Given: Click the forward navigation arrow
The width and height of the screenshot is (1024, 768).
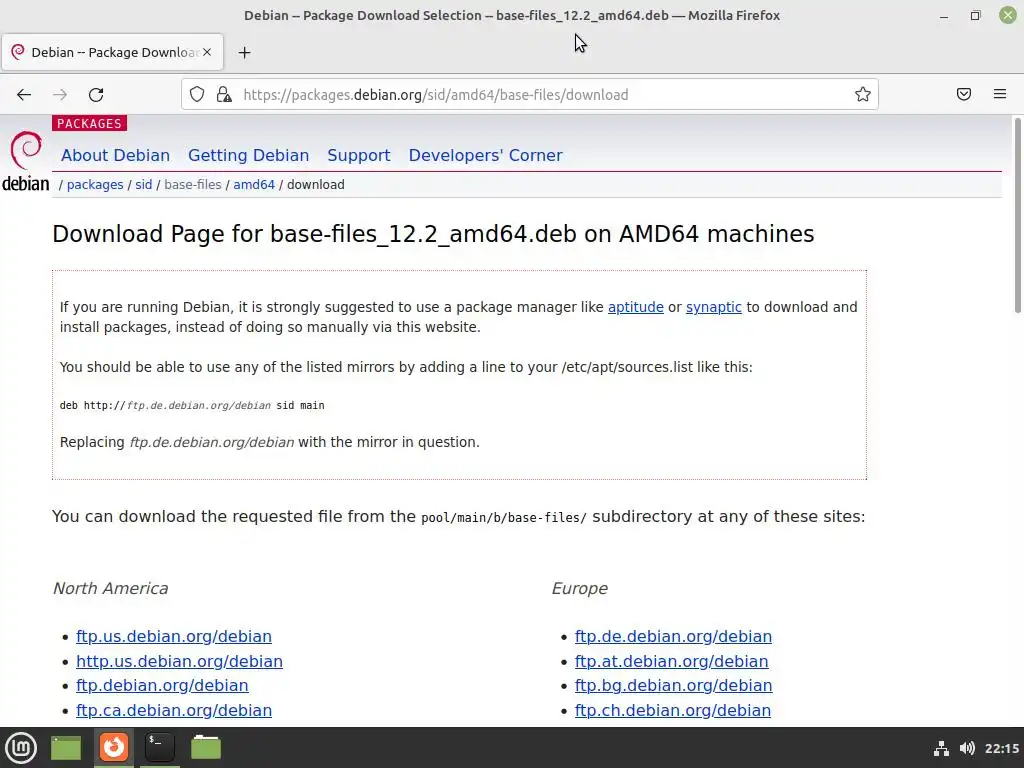Looking at the screenshot, I should [60, 95].
